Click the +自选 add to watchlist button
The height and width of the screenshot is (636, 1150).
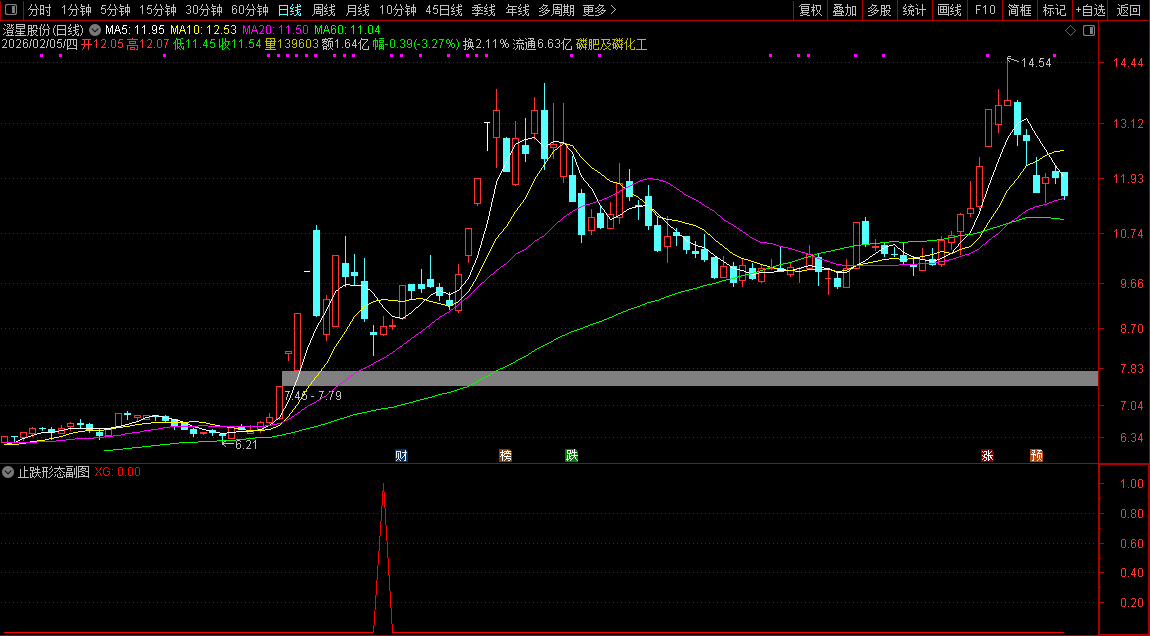[x=1090, y=10]
